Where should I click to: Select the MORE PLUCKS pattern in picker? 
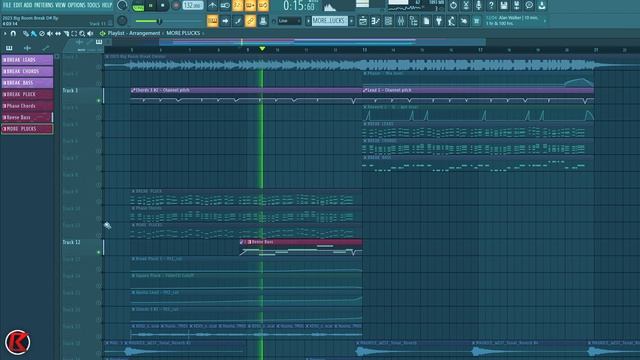(x=27, y=129)
